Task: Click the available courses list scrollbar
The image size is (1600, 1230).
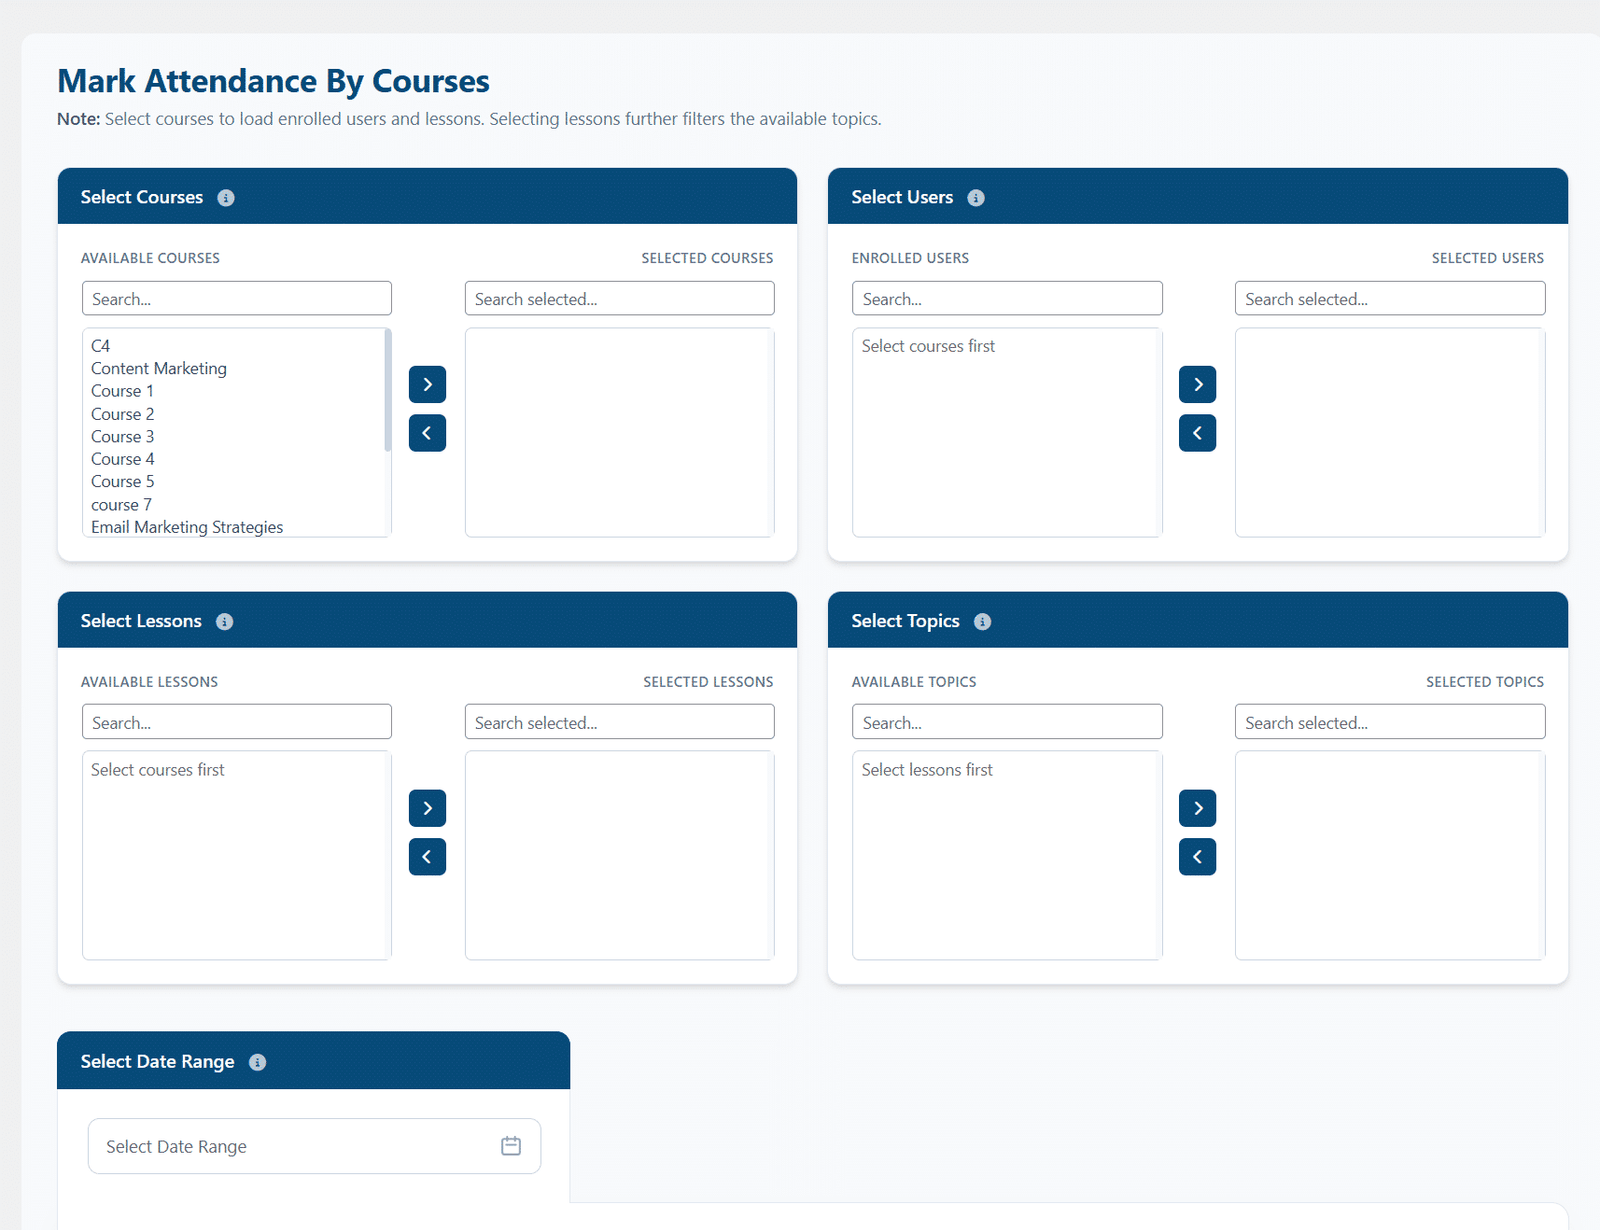Action: [388, 390]
